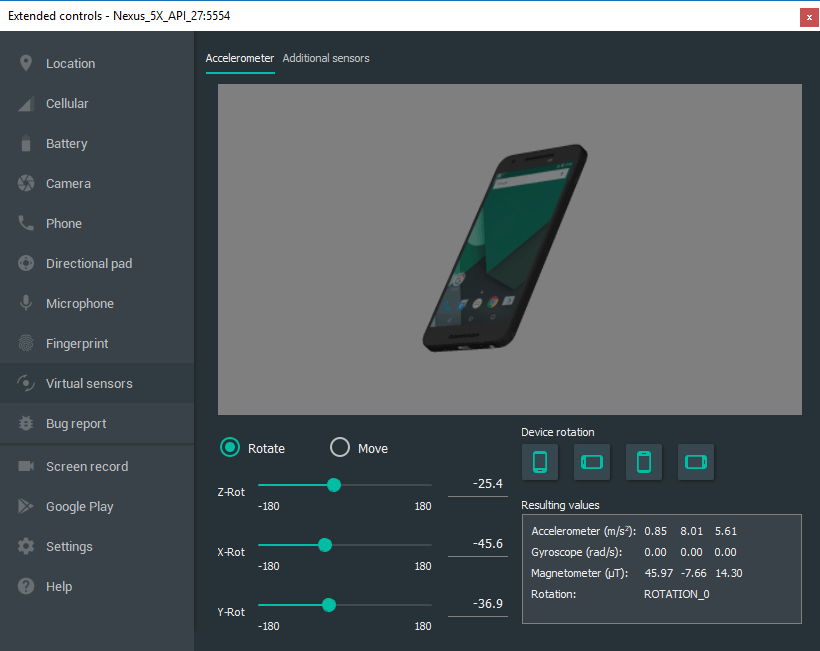Click the Resulting values heading
Image resolution: width=820 pixels, height=651 pixels.
(560, 505)
